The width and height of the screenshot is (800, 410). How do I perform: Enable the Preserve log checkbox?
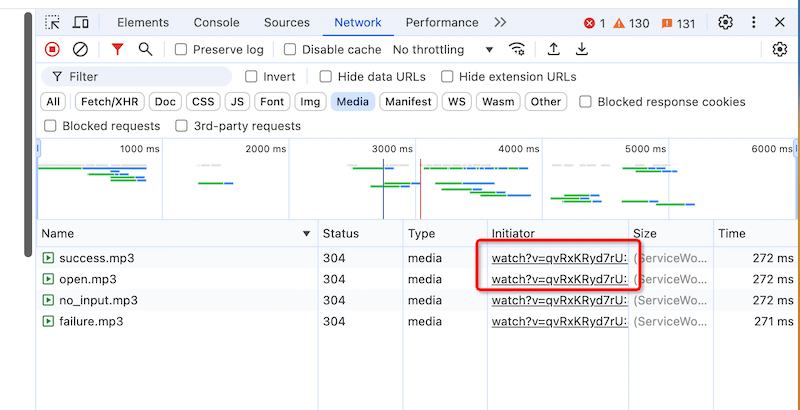pos(181,49)
